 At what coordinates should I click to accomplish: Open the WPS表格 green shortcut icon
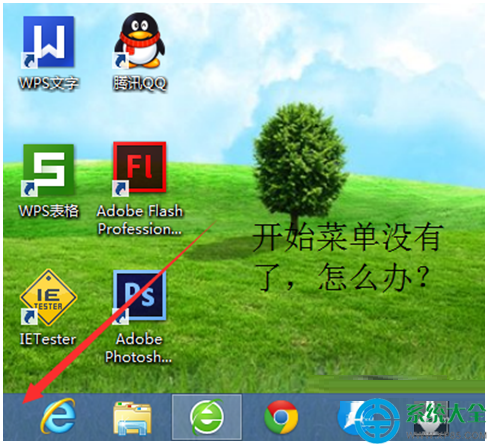pos(48,170)
